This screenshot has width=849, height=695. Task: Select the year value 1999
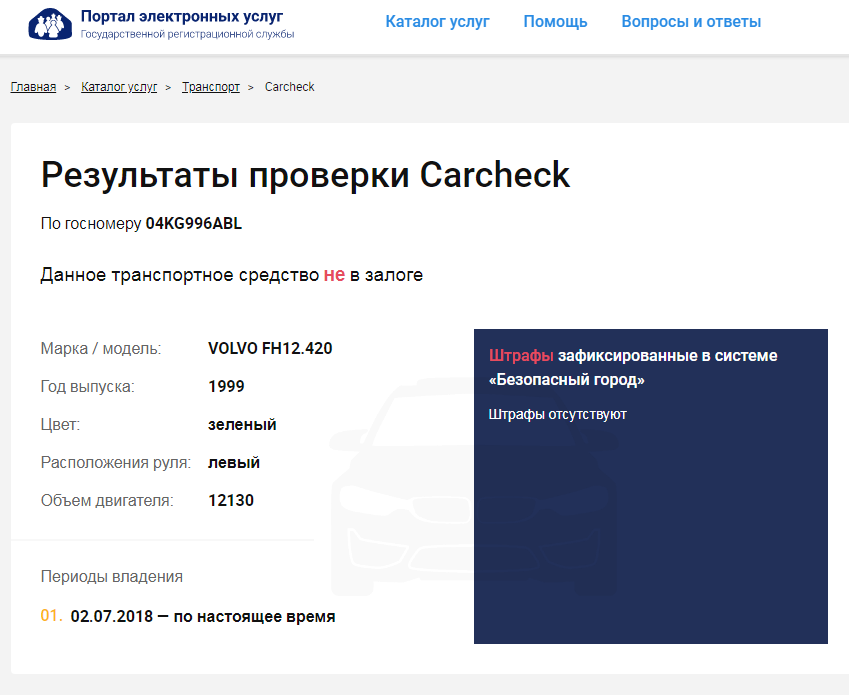click(x=226, y=386)
